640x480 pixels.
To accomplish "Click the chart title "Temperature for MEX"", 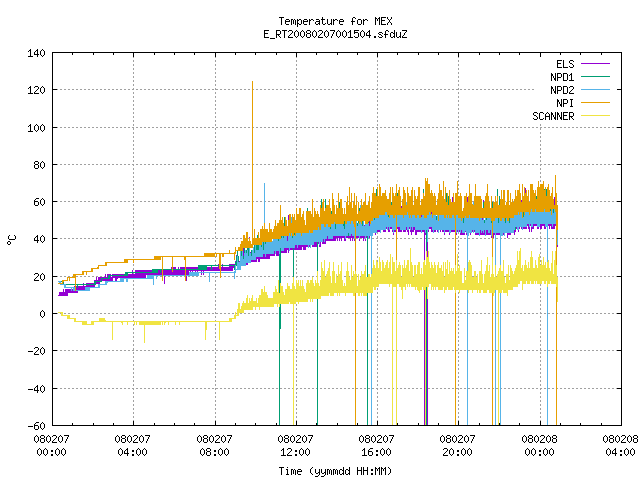I will [x=335, y=21].
